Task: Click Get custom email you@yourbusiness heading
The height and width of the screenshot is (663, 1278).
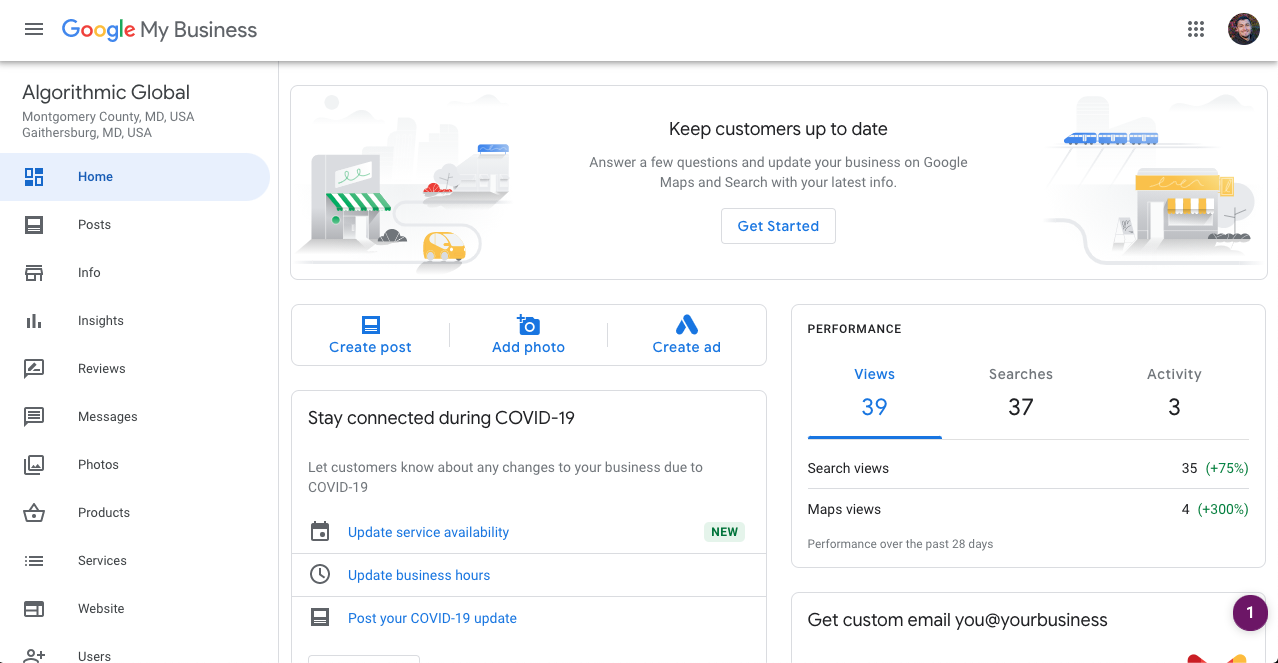Action: point(958,620)
